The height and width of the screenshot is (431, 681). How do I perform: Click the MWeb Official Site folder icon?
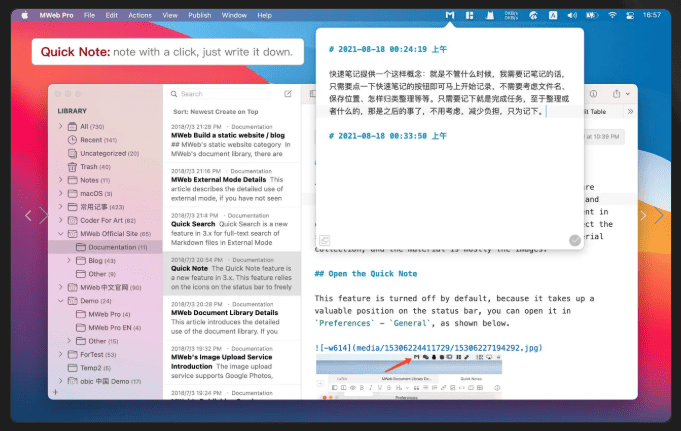coord(73,234)
